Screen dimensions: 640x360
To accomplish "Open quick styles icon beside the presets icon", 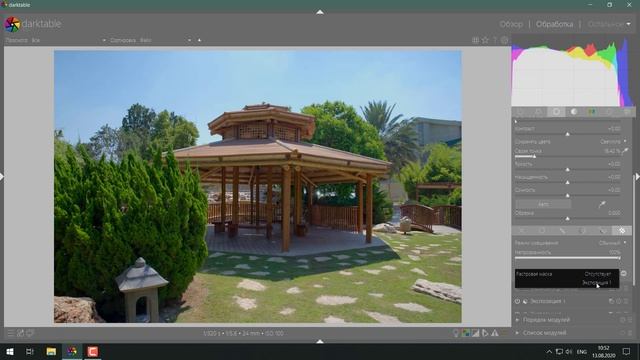I will pos(20,333).
